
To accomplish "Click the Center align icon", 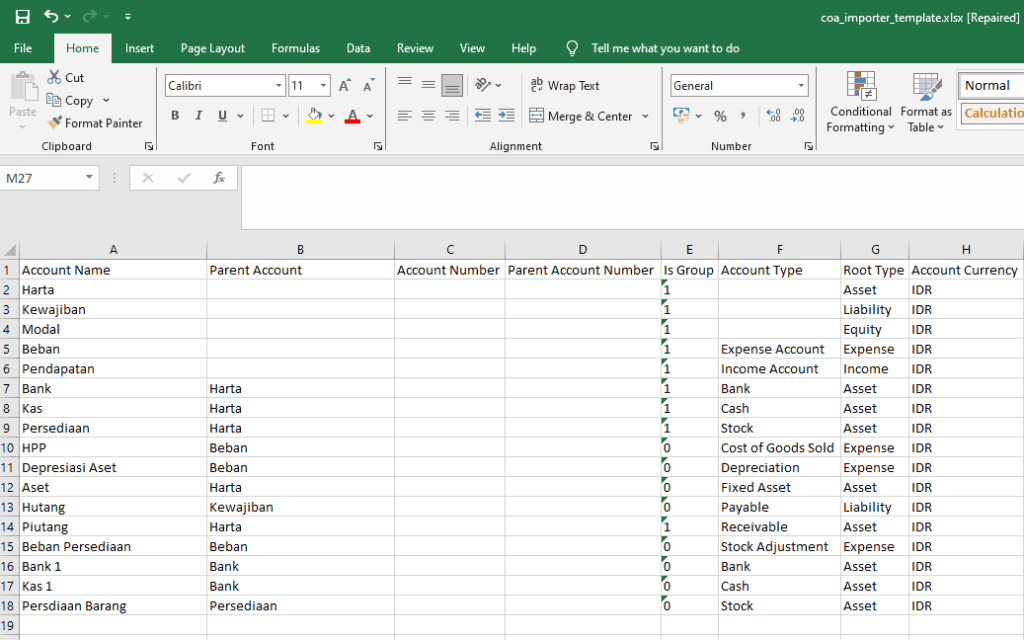I will pos(428,116).
